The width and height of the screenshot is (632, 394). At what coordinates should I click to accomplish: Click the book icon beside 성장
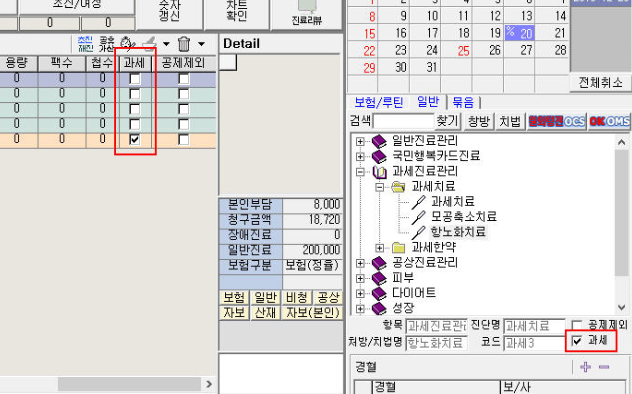pyautogui.click(x=379, y=309)
